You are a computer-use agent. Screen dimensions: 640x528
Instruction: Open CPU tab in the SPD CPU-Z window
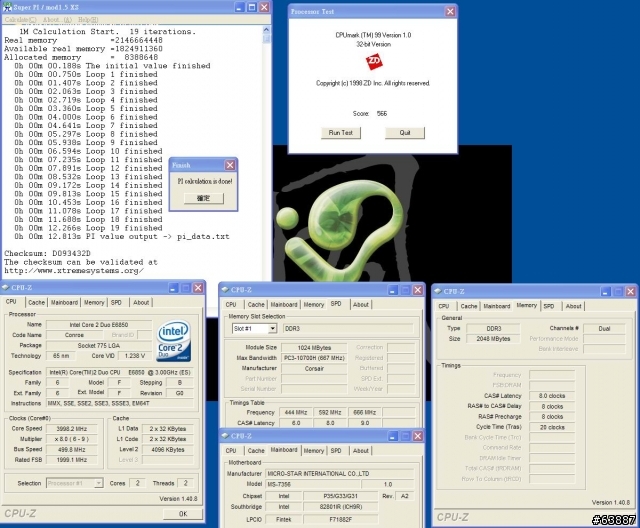231,304
